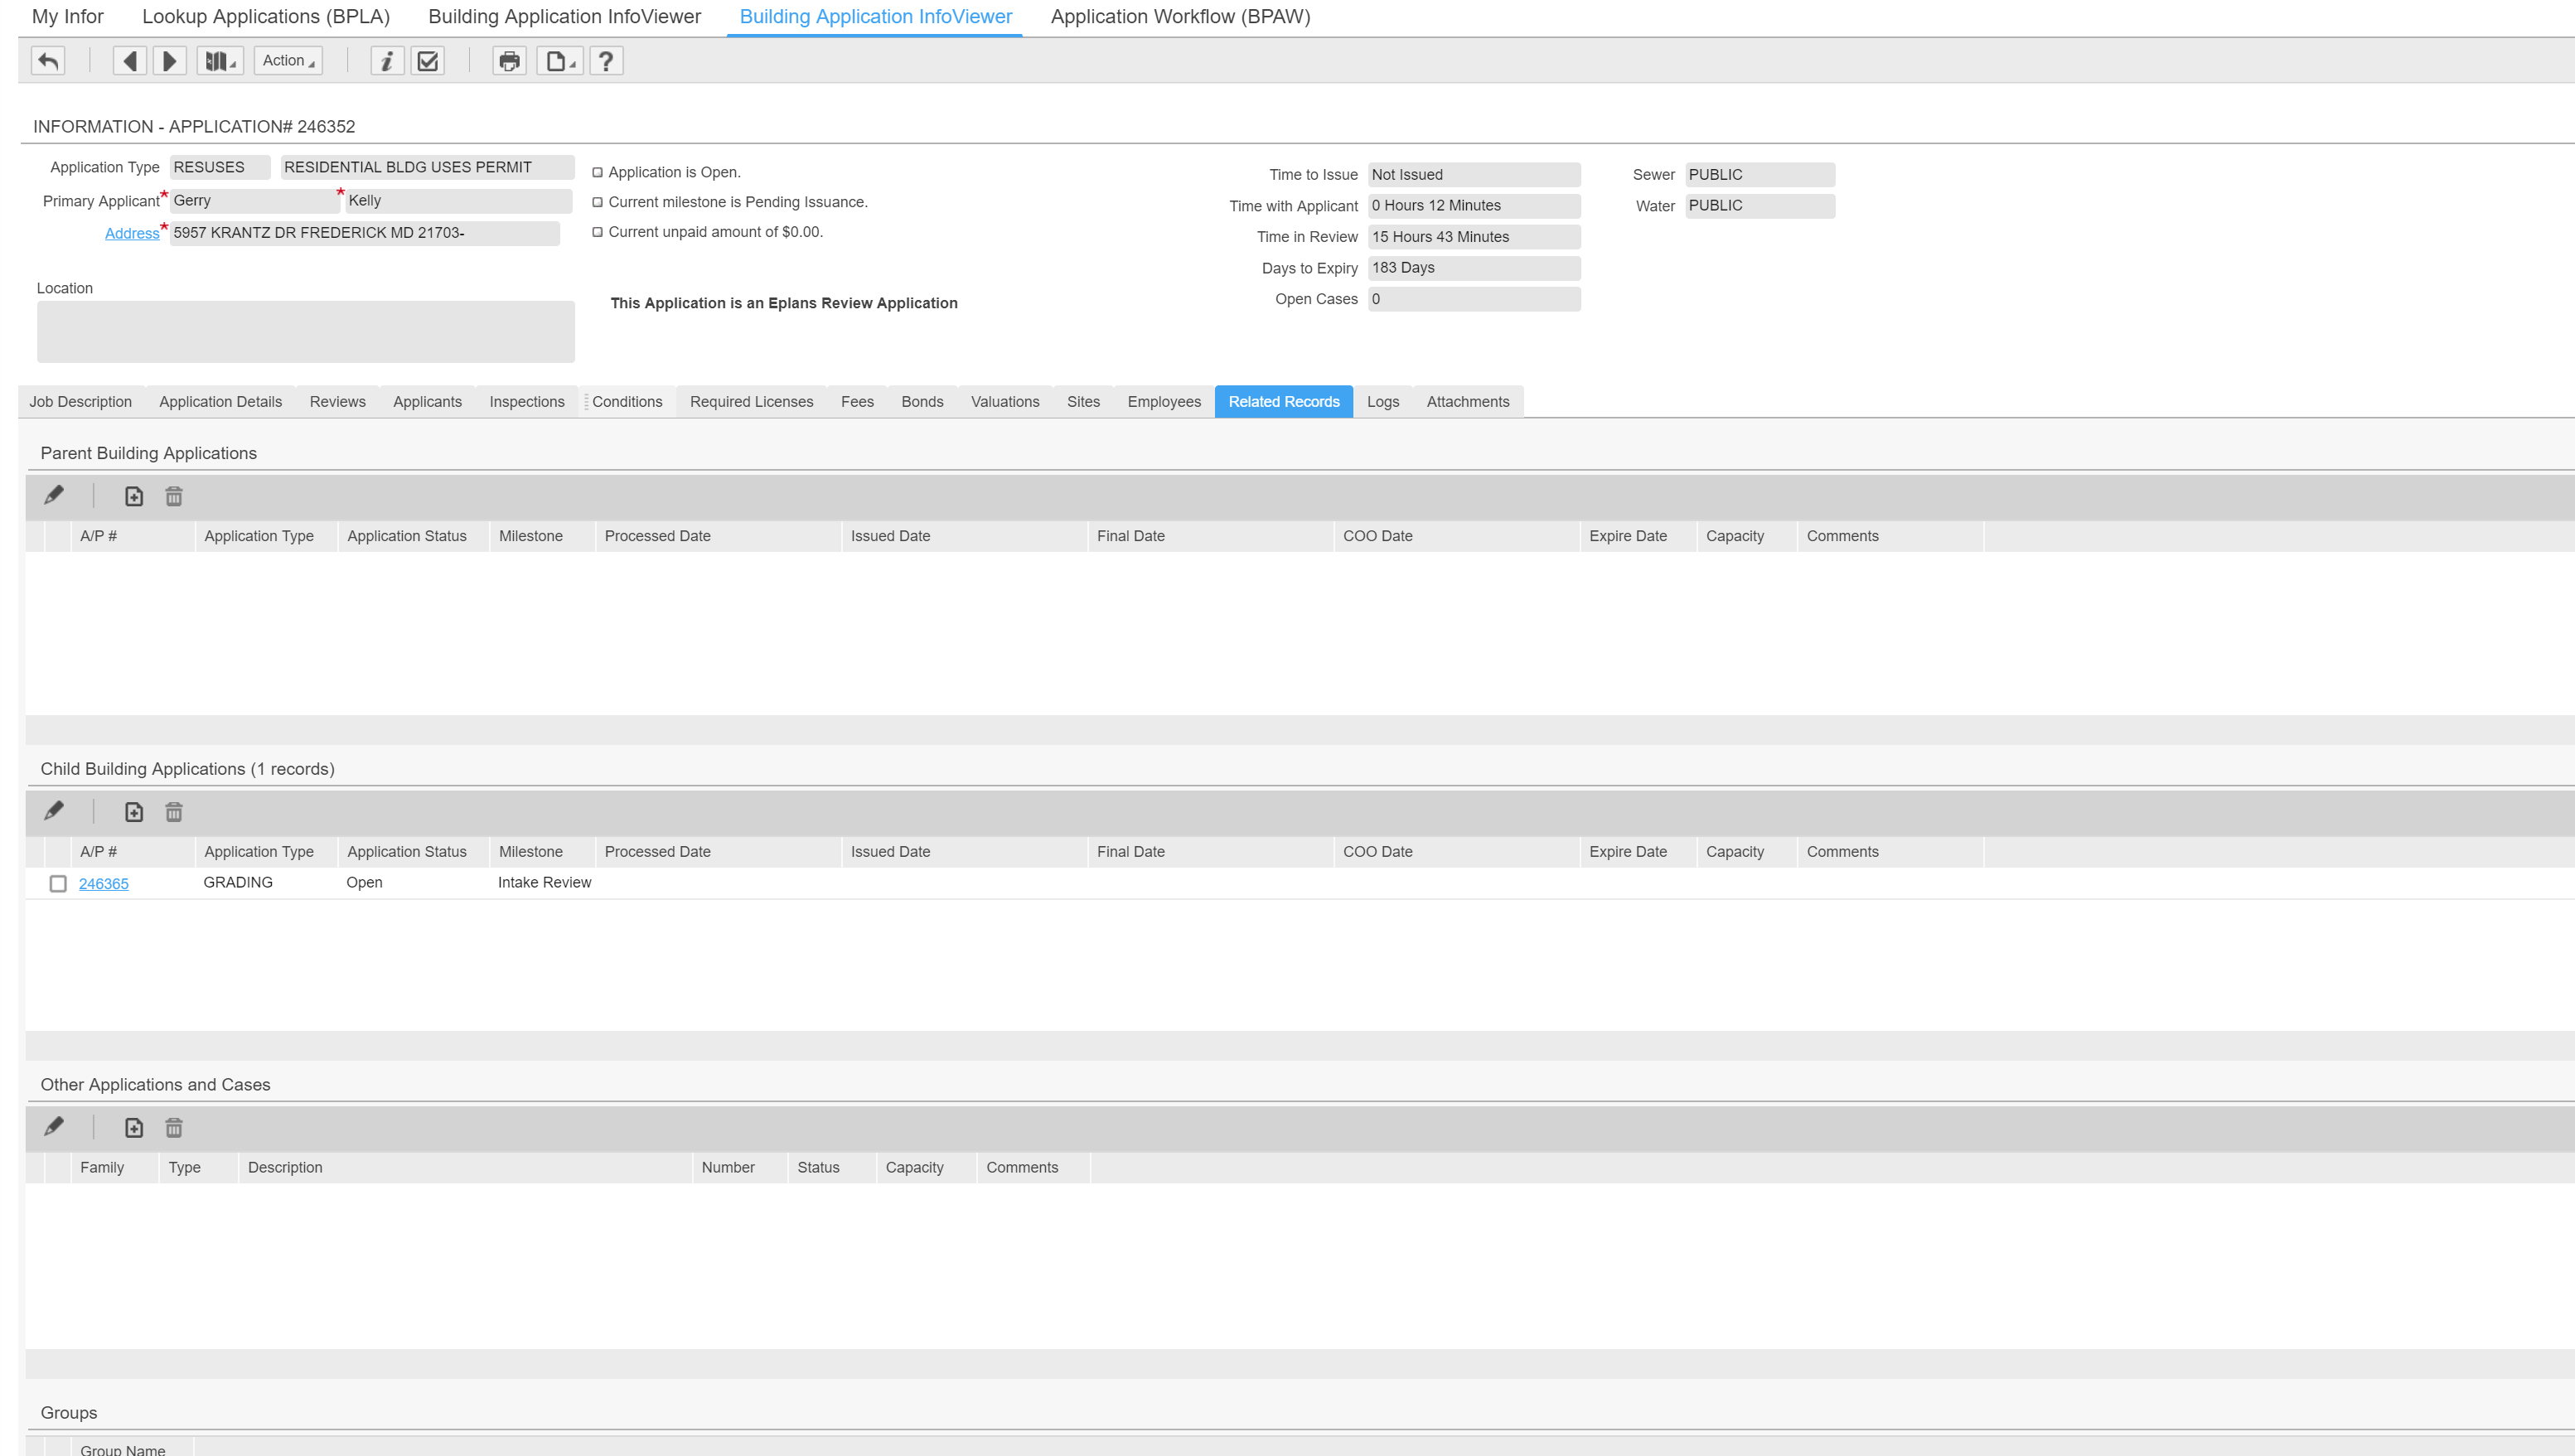This screenshot has width=2575, height=1456.
Task: Go to previous record arrow
Action: coord(129,61)
